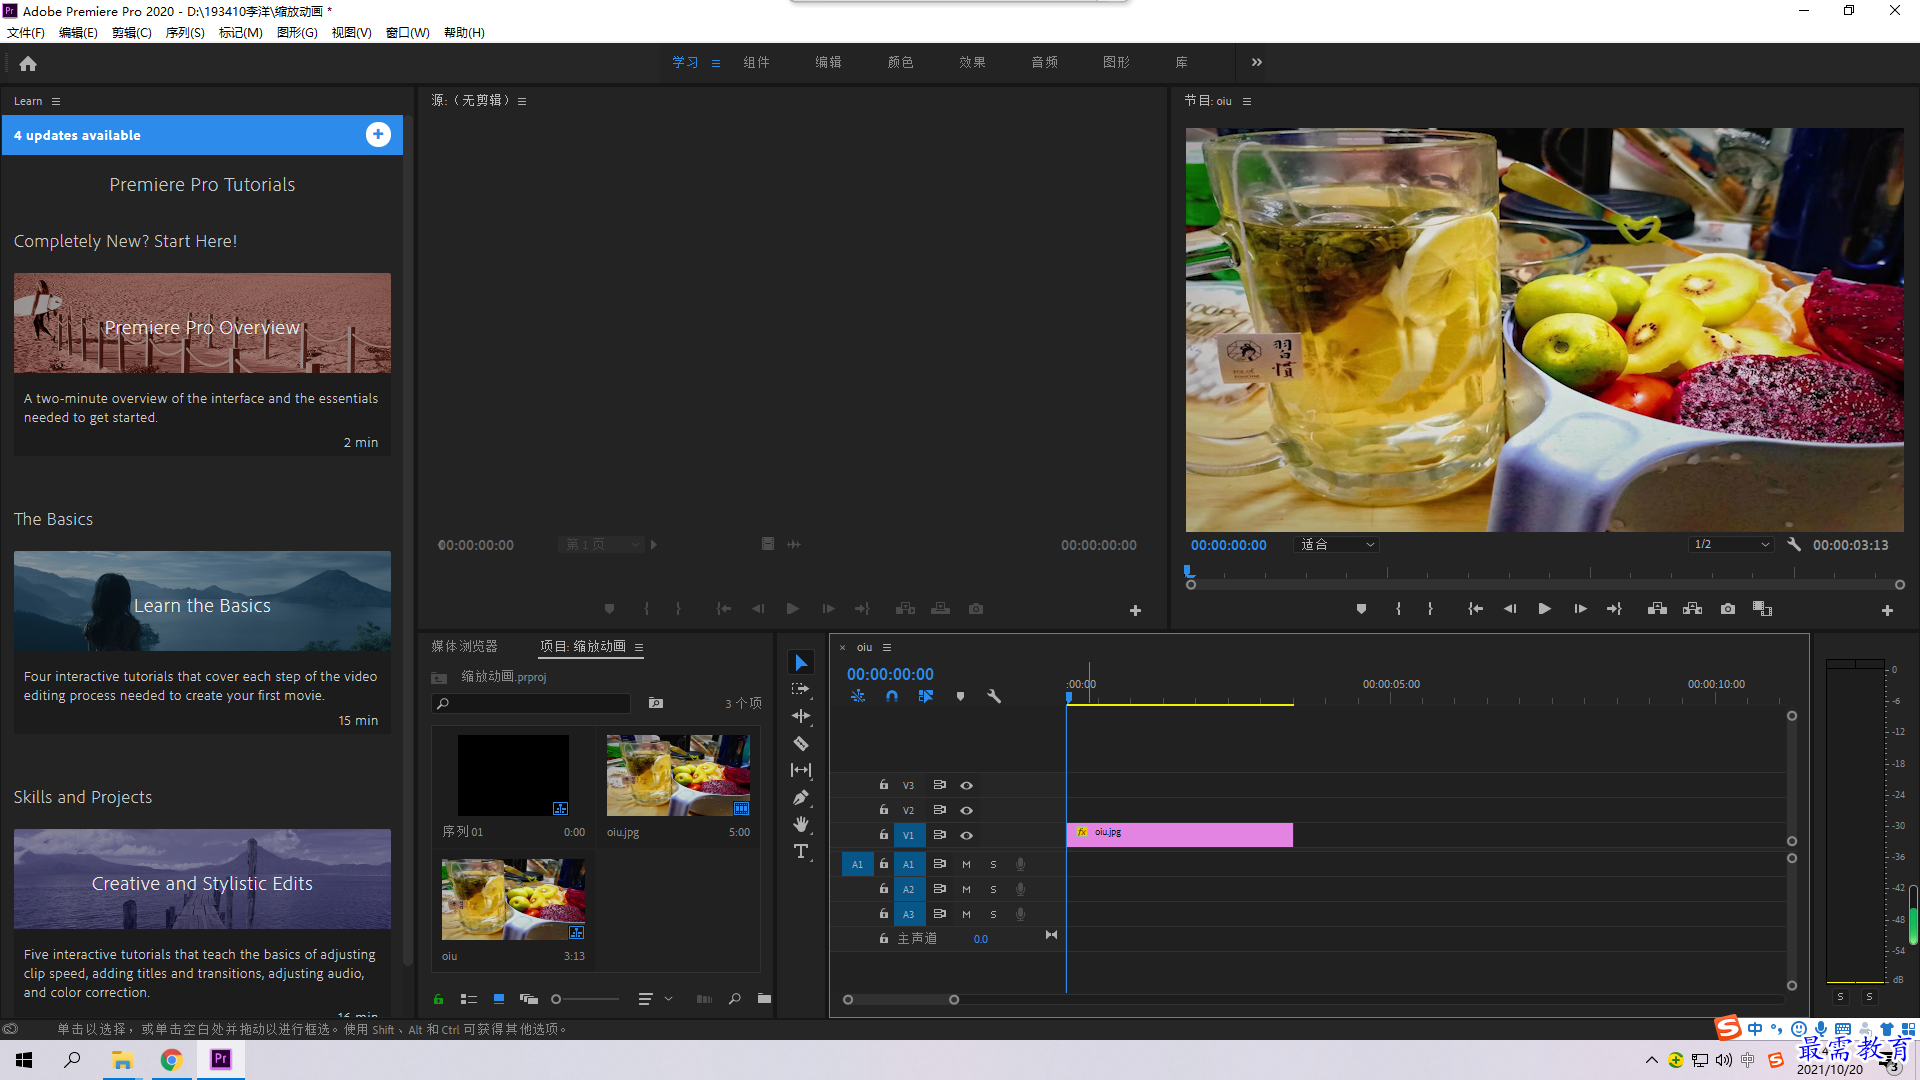The image size is (1920, 1080).
Task: Switch to 编辑 workspace tab
Action: [828, 62]
